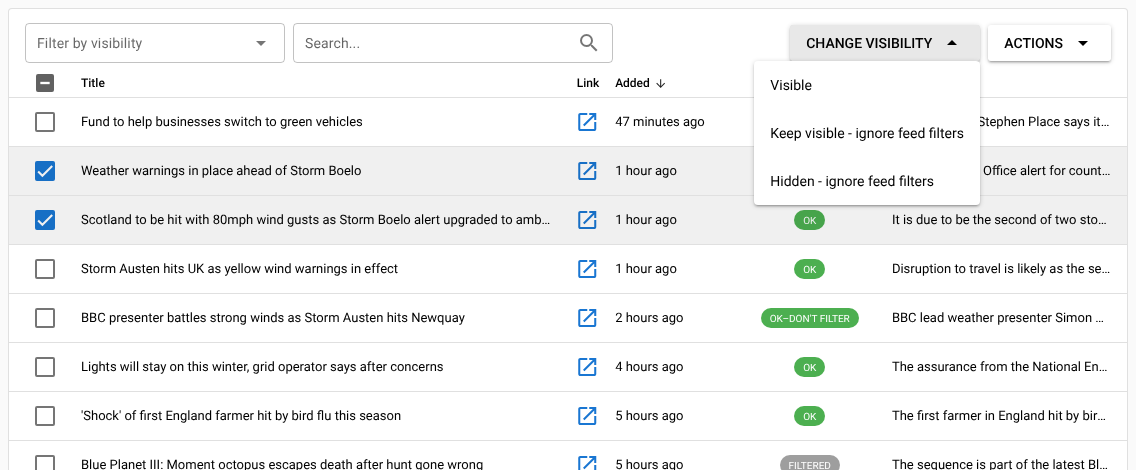Open link for 'BBC presenter battles strong winds'
The height and width of the screenshot is (470, 1136).
587,318
